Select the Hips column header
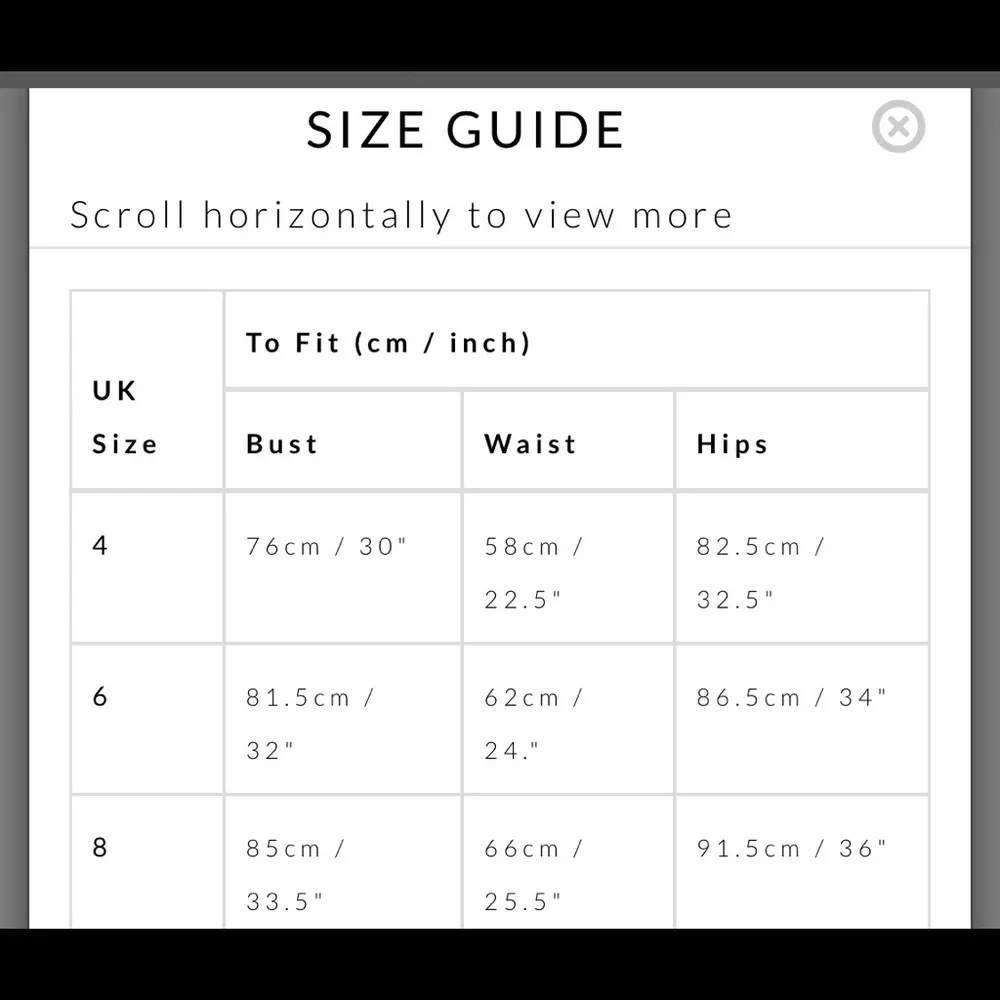The width and height of the screenshot is (1000, 1000). click(733, 444)
